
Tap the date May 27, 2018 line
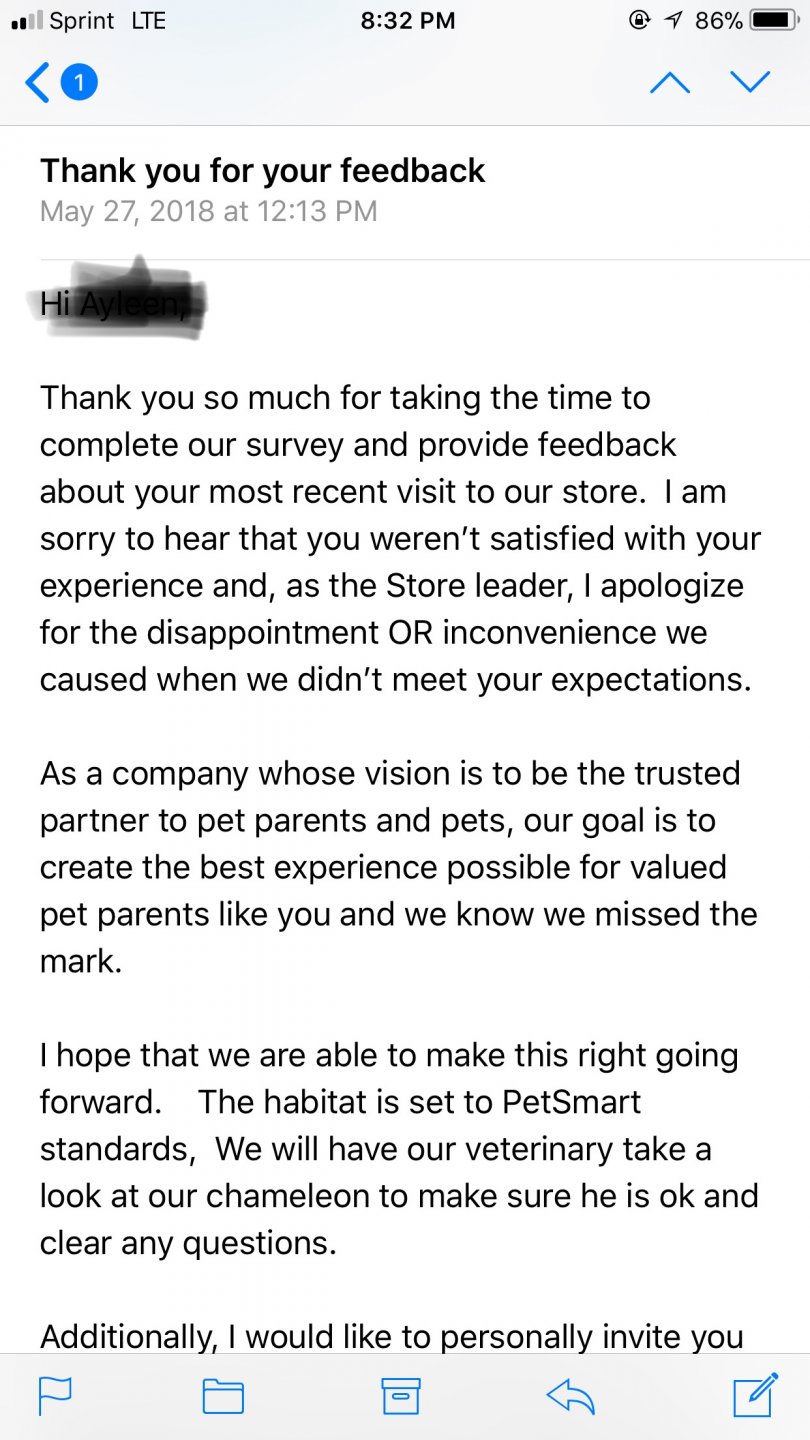(208, 211)
